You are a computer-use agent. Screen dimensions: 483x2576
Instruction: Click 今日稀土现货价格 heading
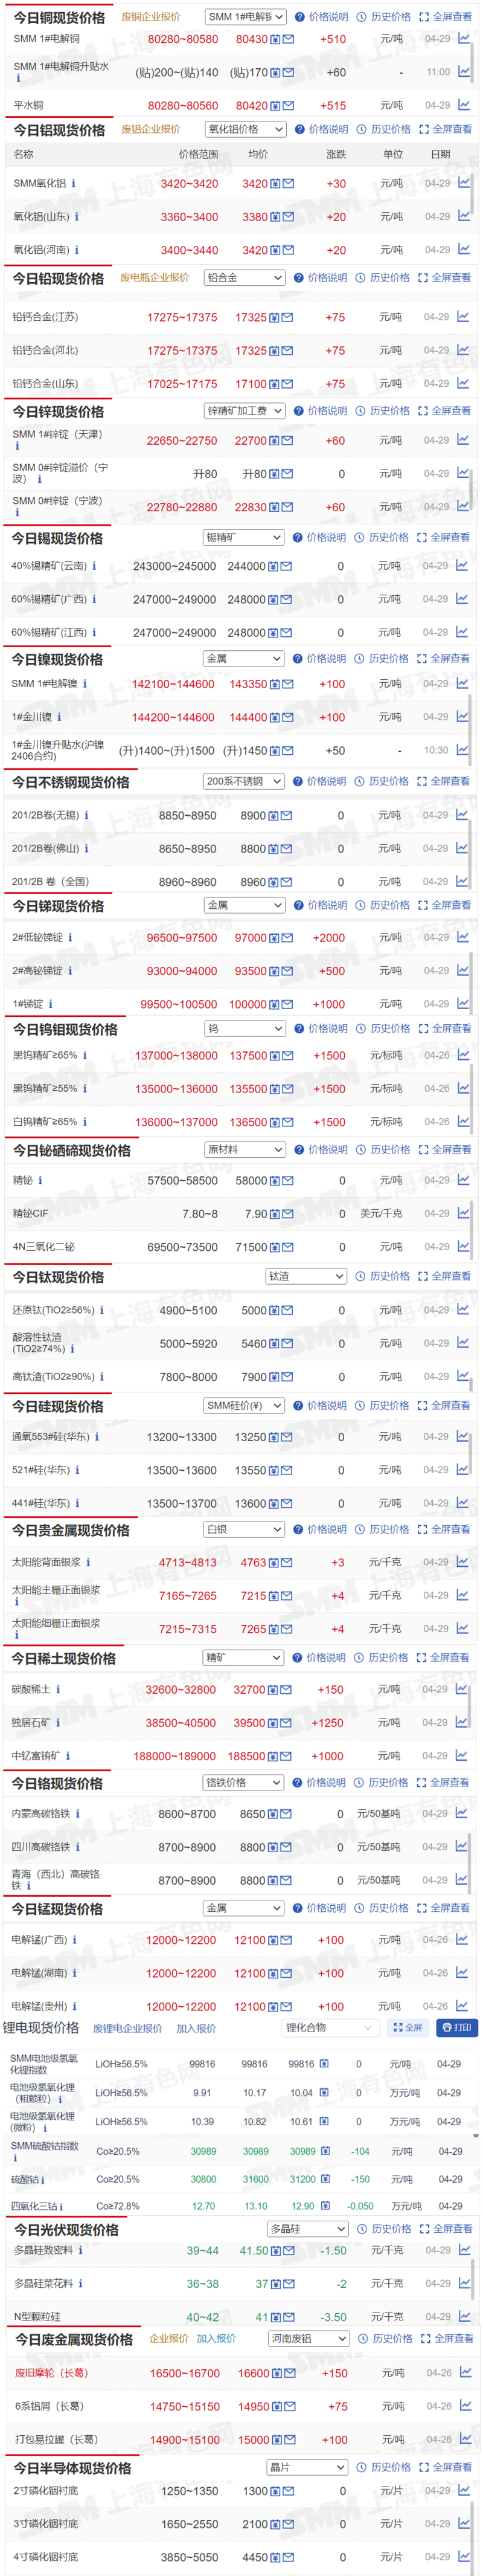[x=64, y=1659]
